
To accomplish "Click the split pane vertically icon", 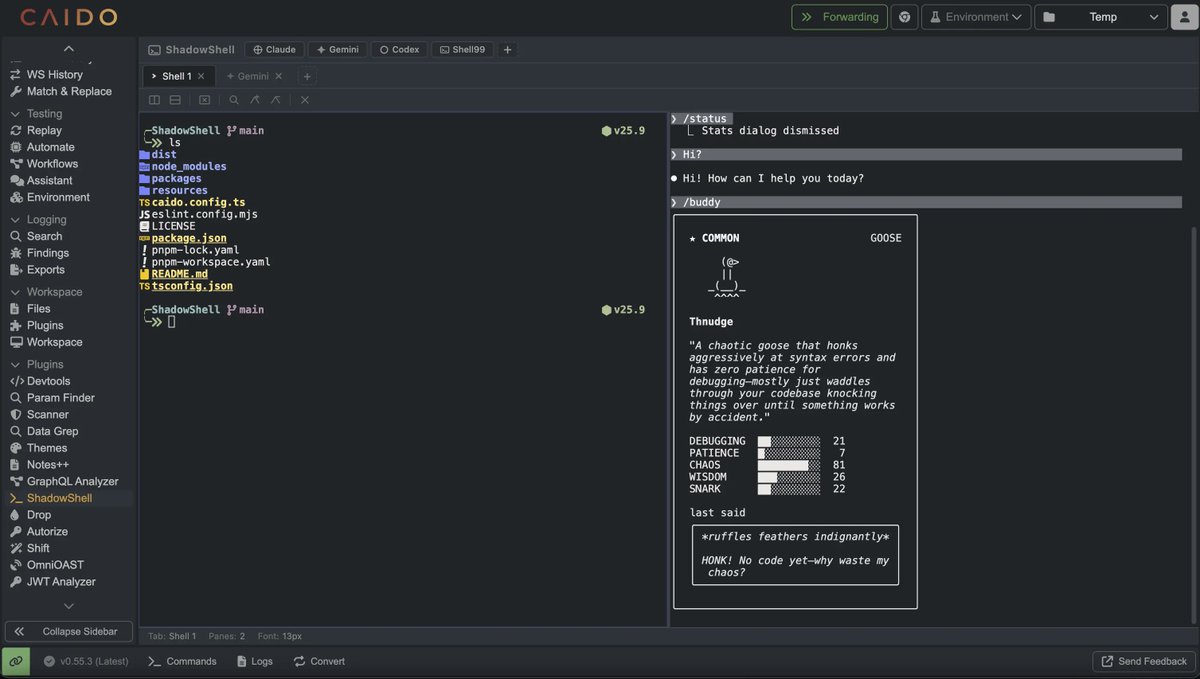I will pos(154,100).
